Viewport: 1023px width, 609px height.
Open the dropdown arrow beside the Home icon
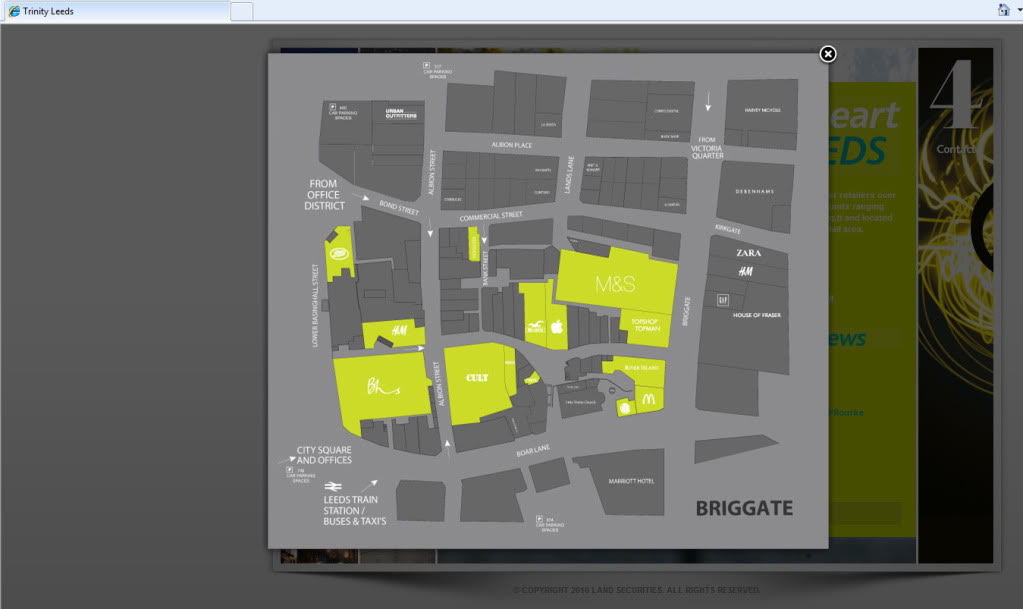[1019, 10]
